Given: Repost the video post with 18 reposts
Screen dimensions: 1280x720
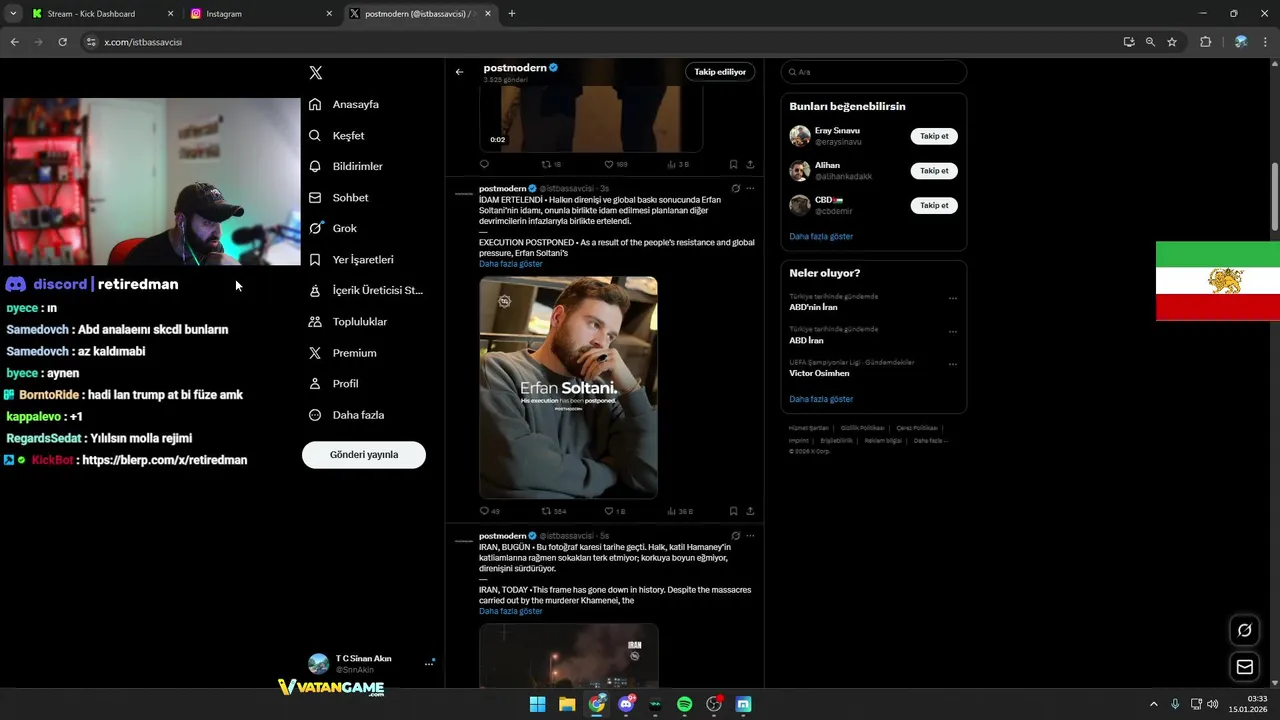Looking at the screenshot, I should click(547, 164).
